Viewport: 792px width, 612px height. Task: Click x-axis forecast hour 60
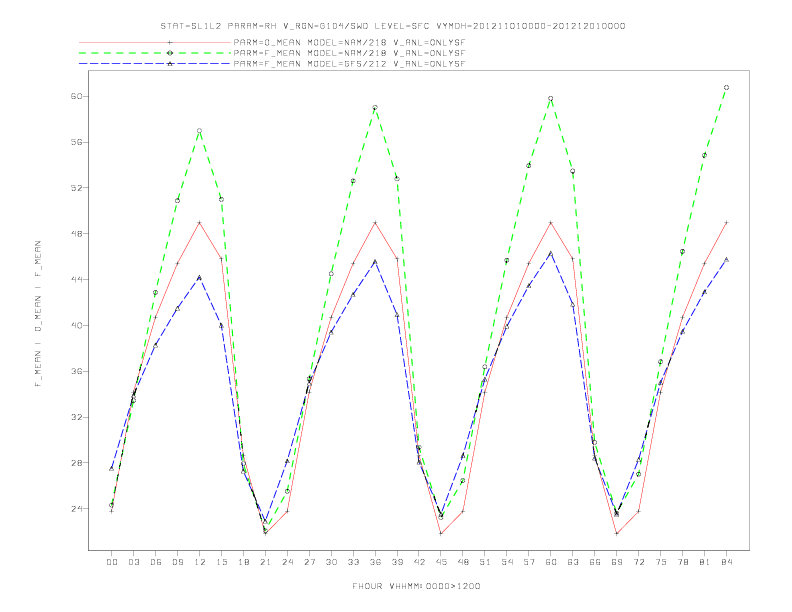click(x=551, y=562)
